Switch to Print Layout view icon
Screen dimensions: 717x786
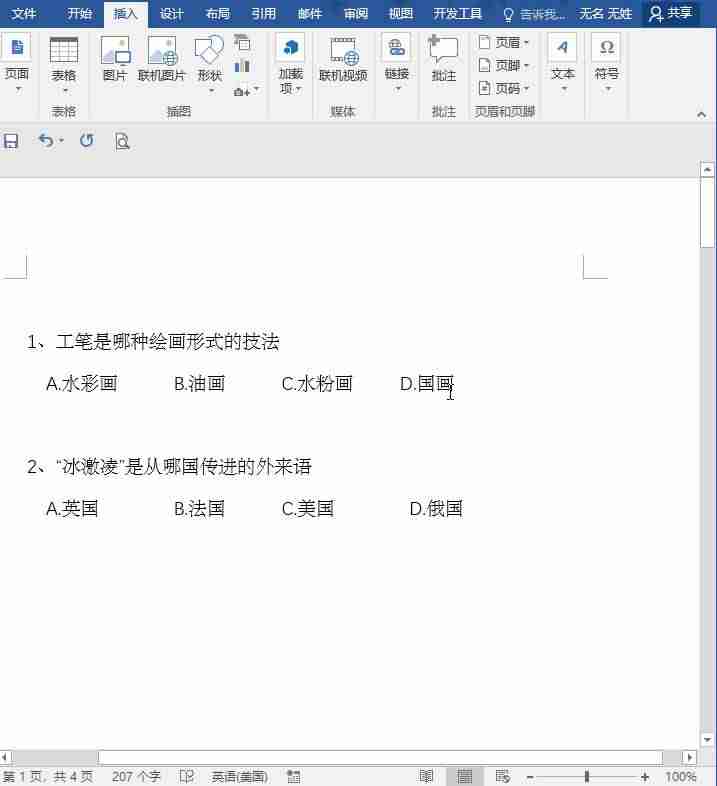click(465, 776)
